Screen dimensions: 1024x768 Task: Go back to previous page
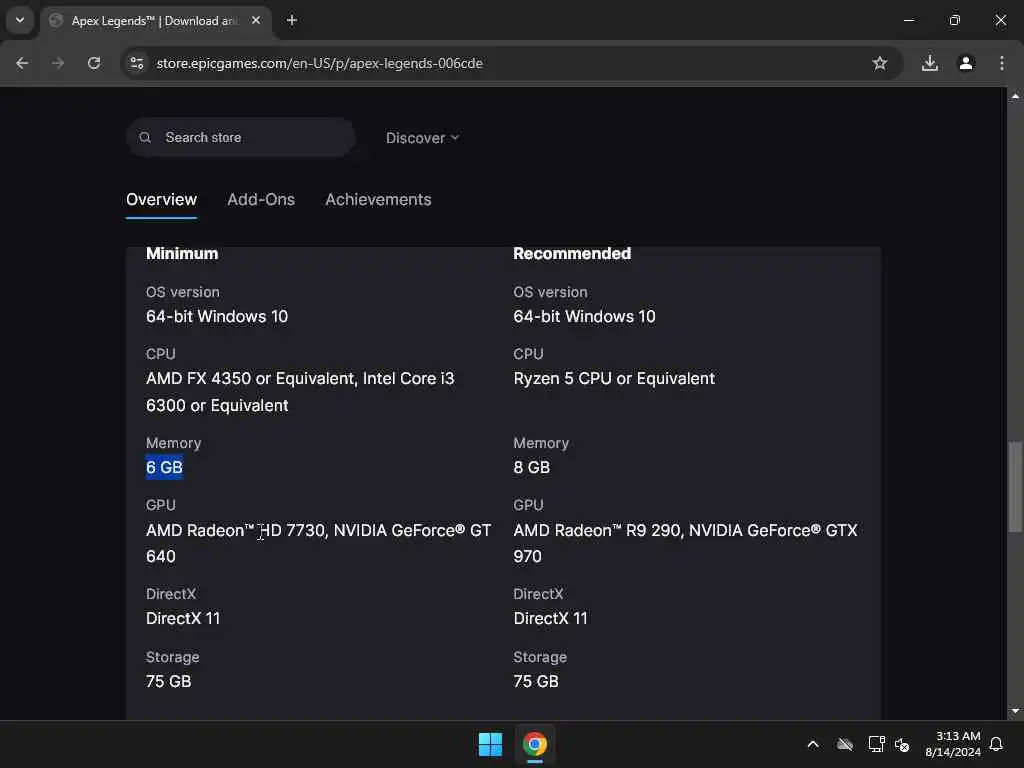click(x=22, y=63)
